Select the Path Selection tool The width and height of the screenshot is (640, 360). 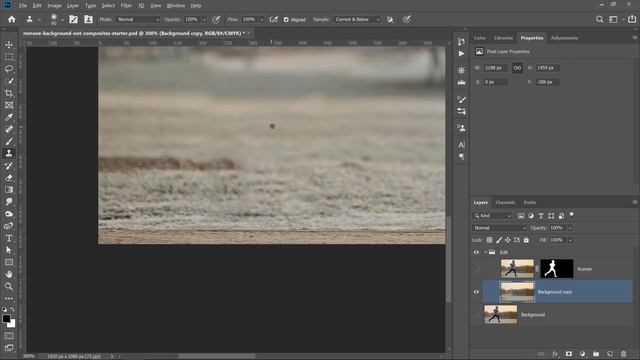(x=9, y=250)
